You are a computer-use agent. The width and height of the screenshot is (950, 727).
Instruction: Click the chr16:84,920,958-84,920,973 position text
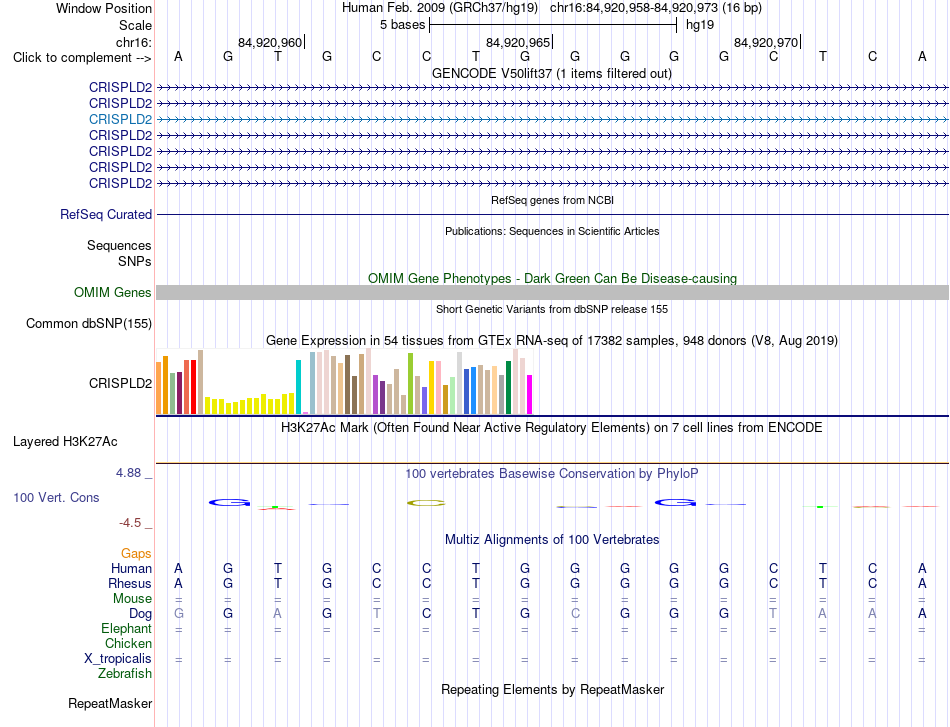pos(656,8)
